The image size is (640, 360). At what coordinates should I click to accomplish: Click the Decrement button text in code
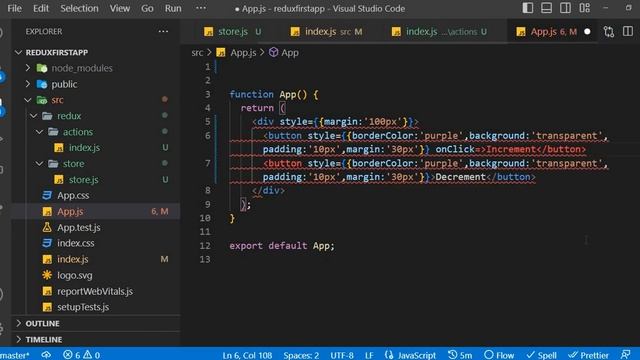460,177
